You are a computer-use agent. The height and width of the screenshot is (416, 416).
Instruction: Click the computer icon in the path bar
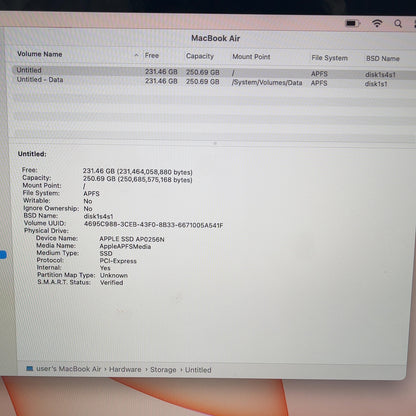pos(30,368)
